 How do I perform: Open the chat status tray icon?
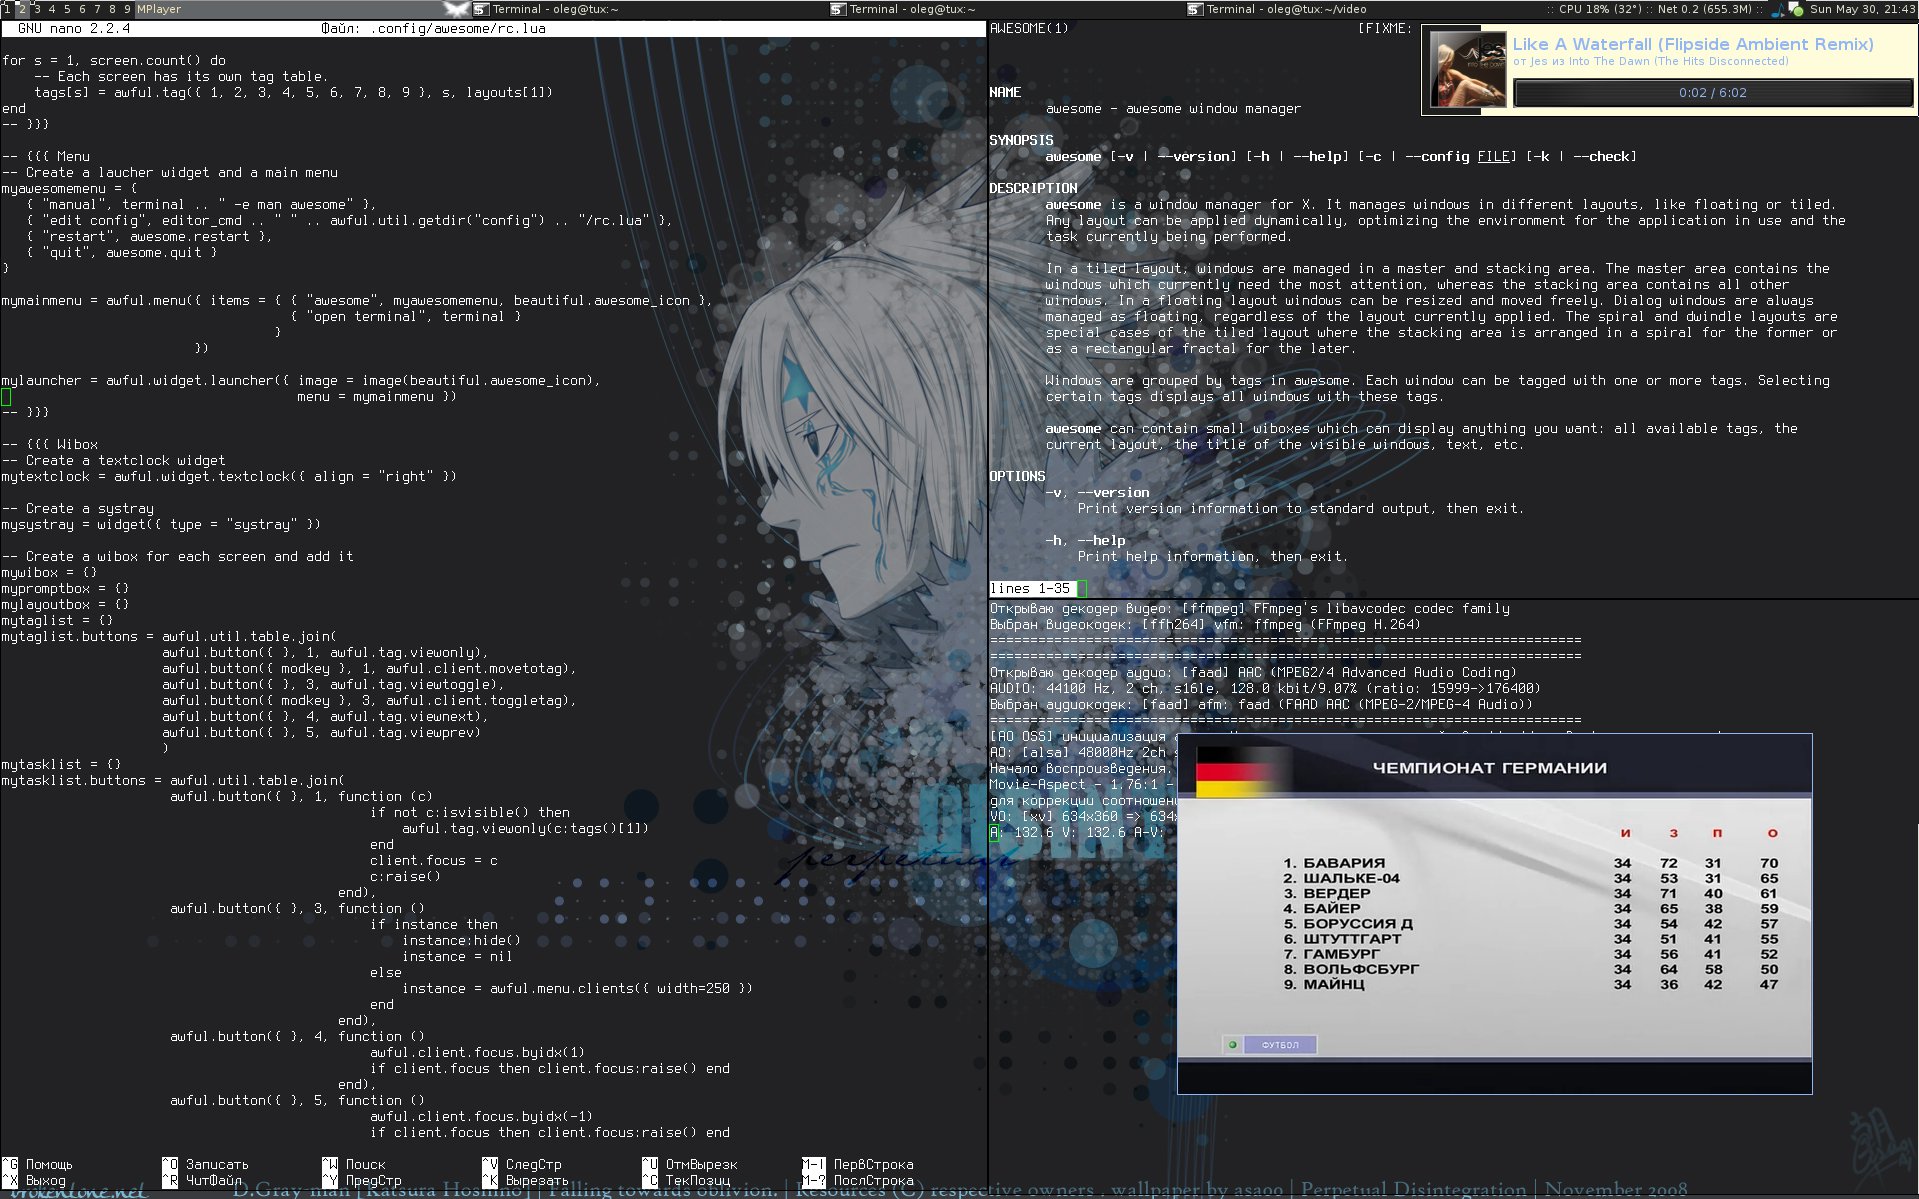[1795, 9]
